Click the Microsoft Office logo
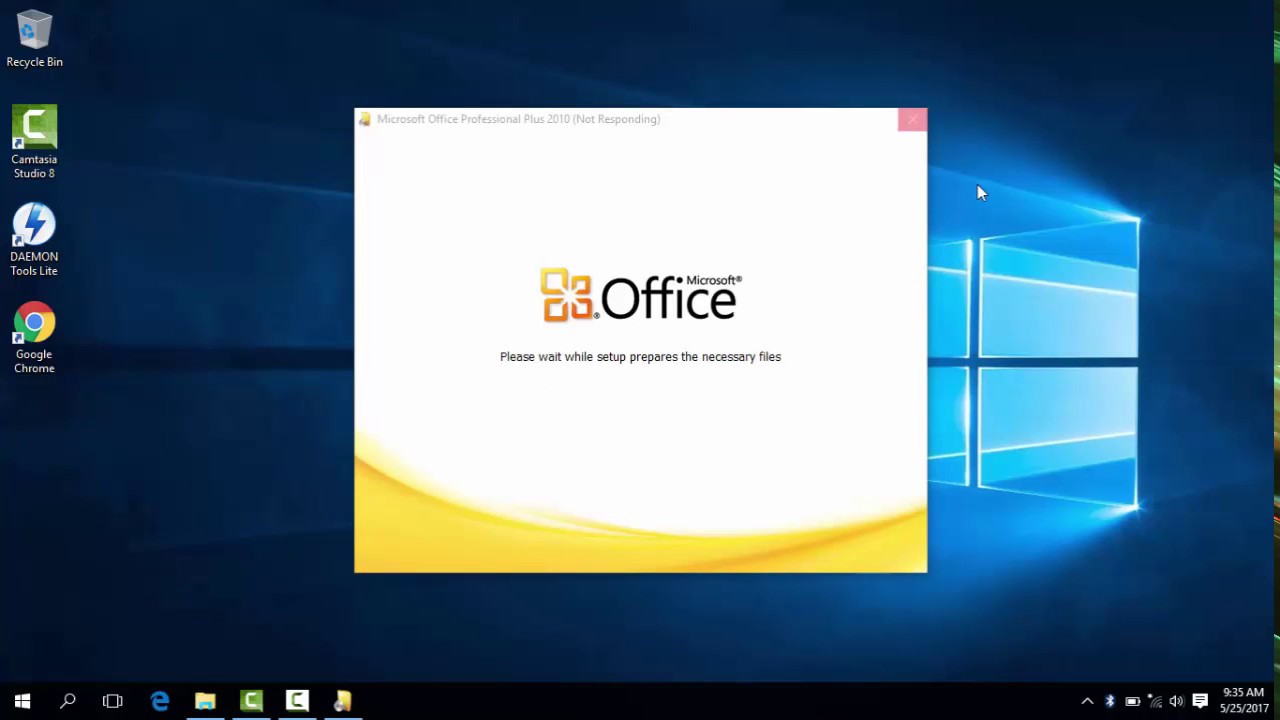The image size is (1280, 720). [641, 295]
